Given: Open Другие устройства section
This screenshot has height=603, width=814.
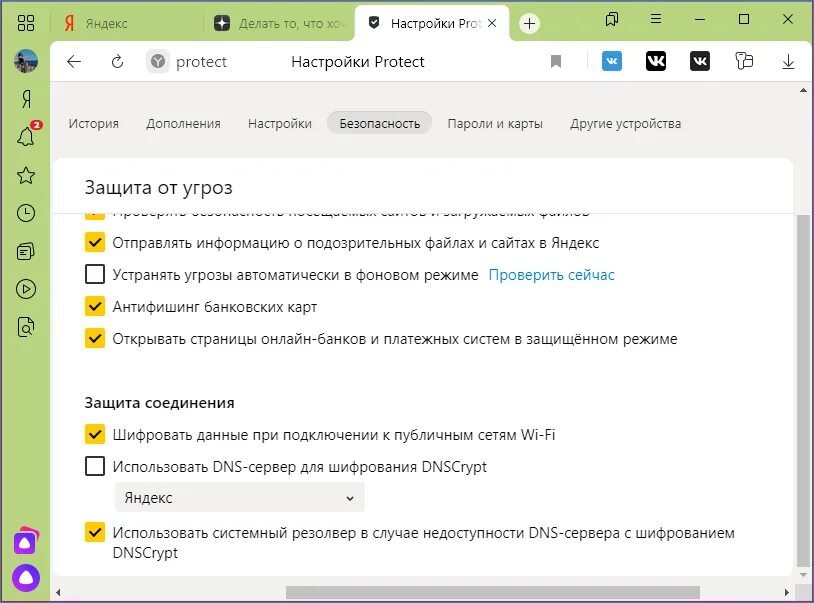Looking at the screenshot, I should [x=625, y=124].
